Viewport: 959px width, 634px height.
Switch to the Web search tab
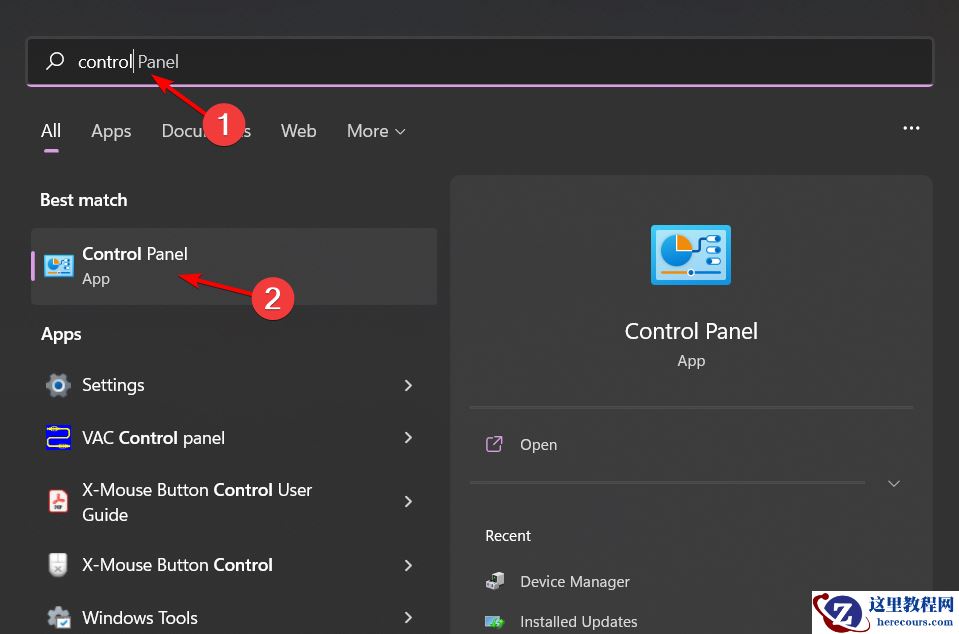(298, 131)
